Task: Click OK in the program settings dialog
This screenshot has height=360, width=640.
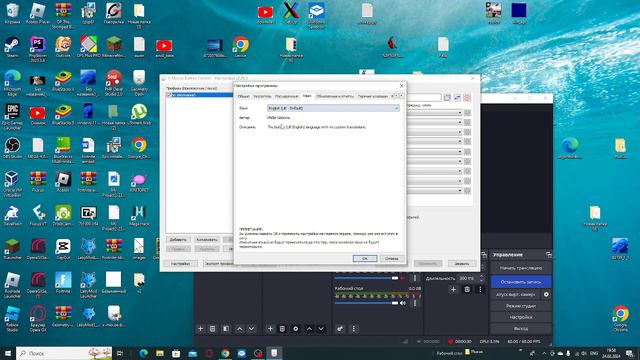Action: 364,258
